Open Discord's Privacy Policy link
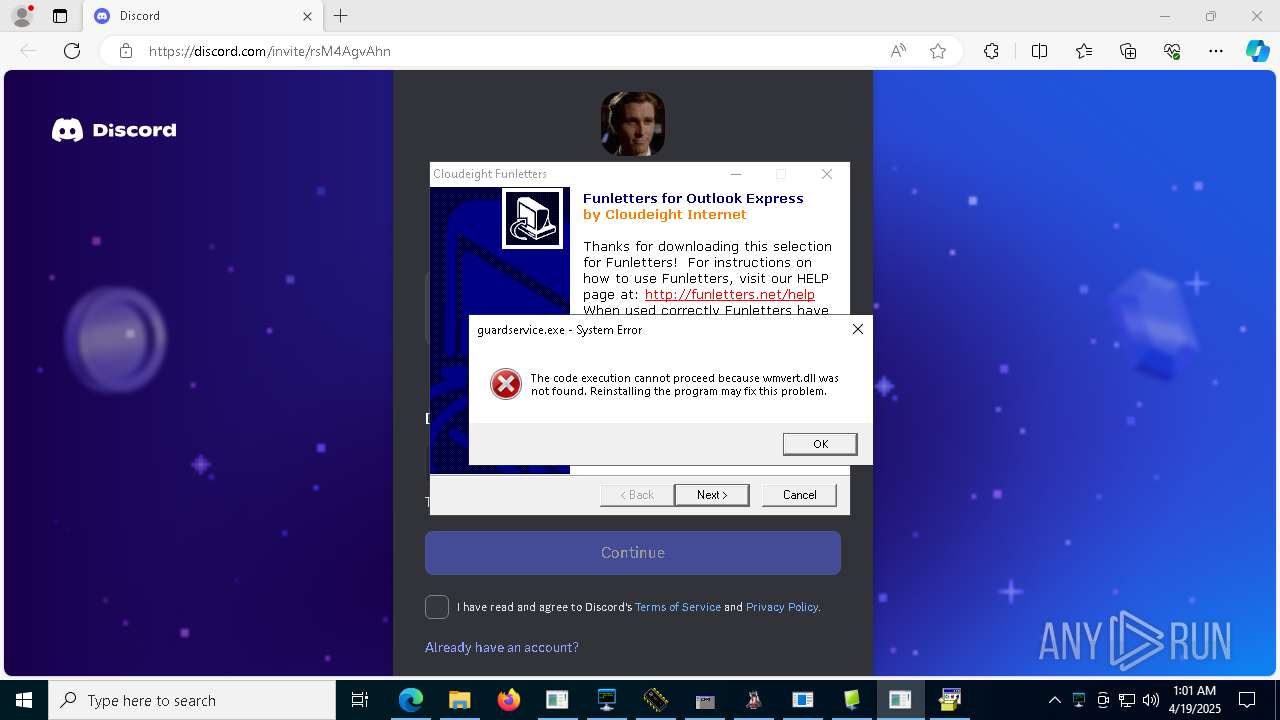This screenshot has height=720, width=1280. [x=782, y=607]
